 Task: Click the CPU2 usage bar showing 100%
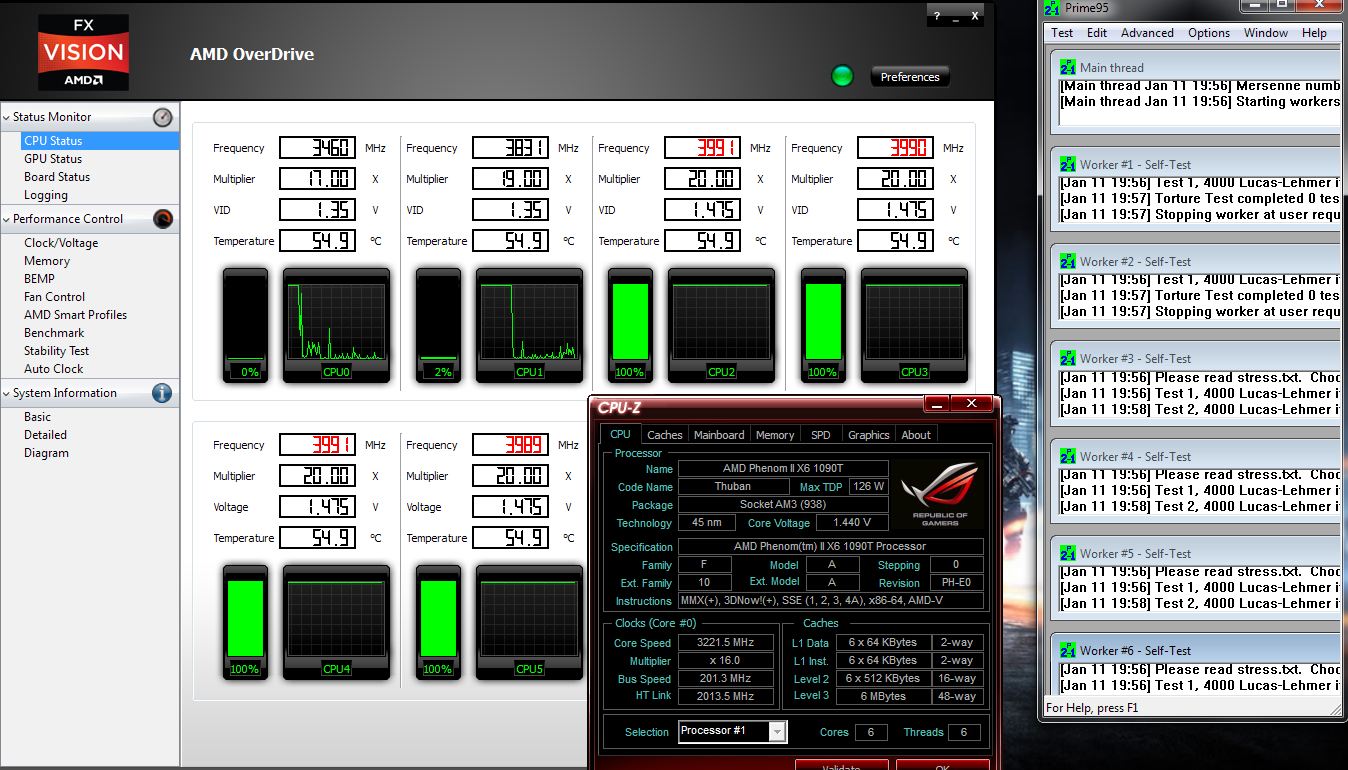[x=630, y=325]
